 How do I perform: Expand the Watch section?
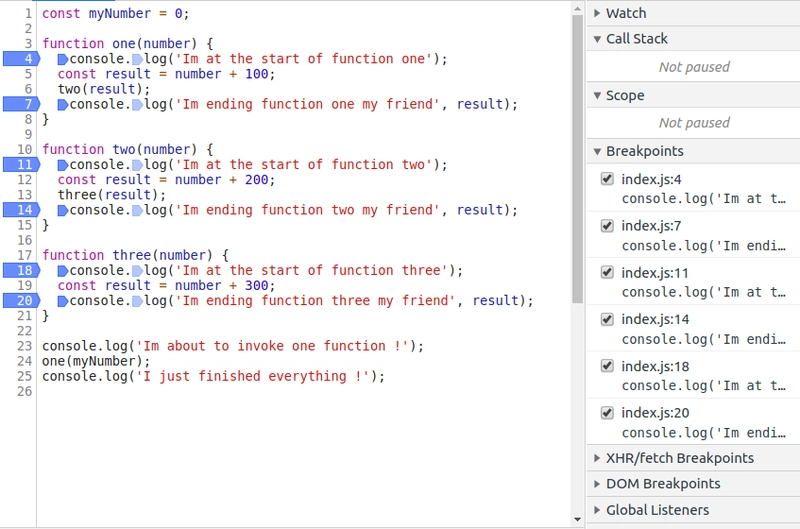pos(626,13)
